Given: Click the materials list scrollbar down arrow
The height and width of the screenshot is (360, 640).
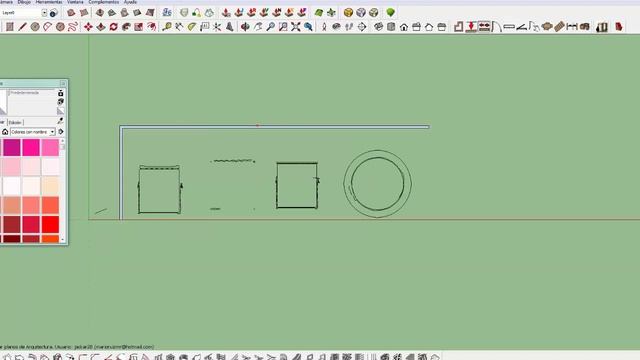Looking at the screenshot, I should [x=62, y=240].
